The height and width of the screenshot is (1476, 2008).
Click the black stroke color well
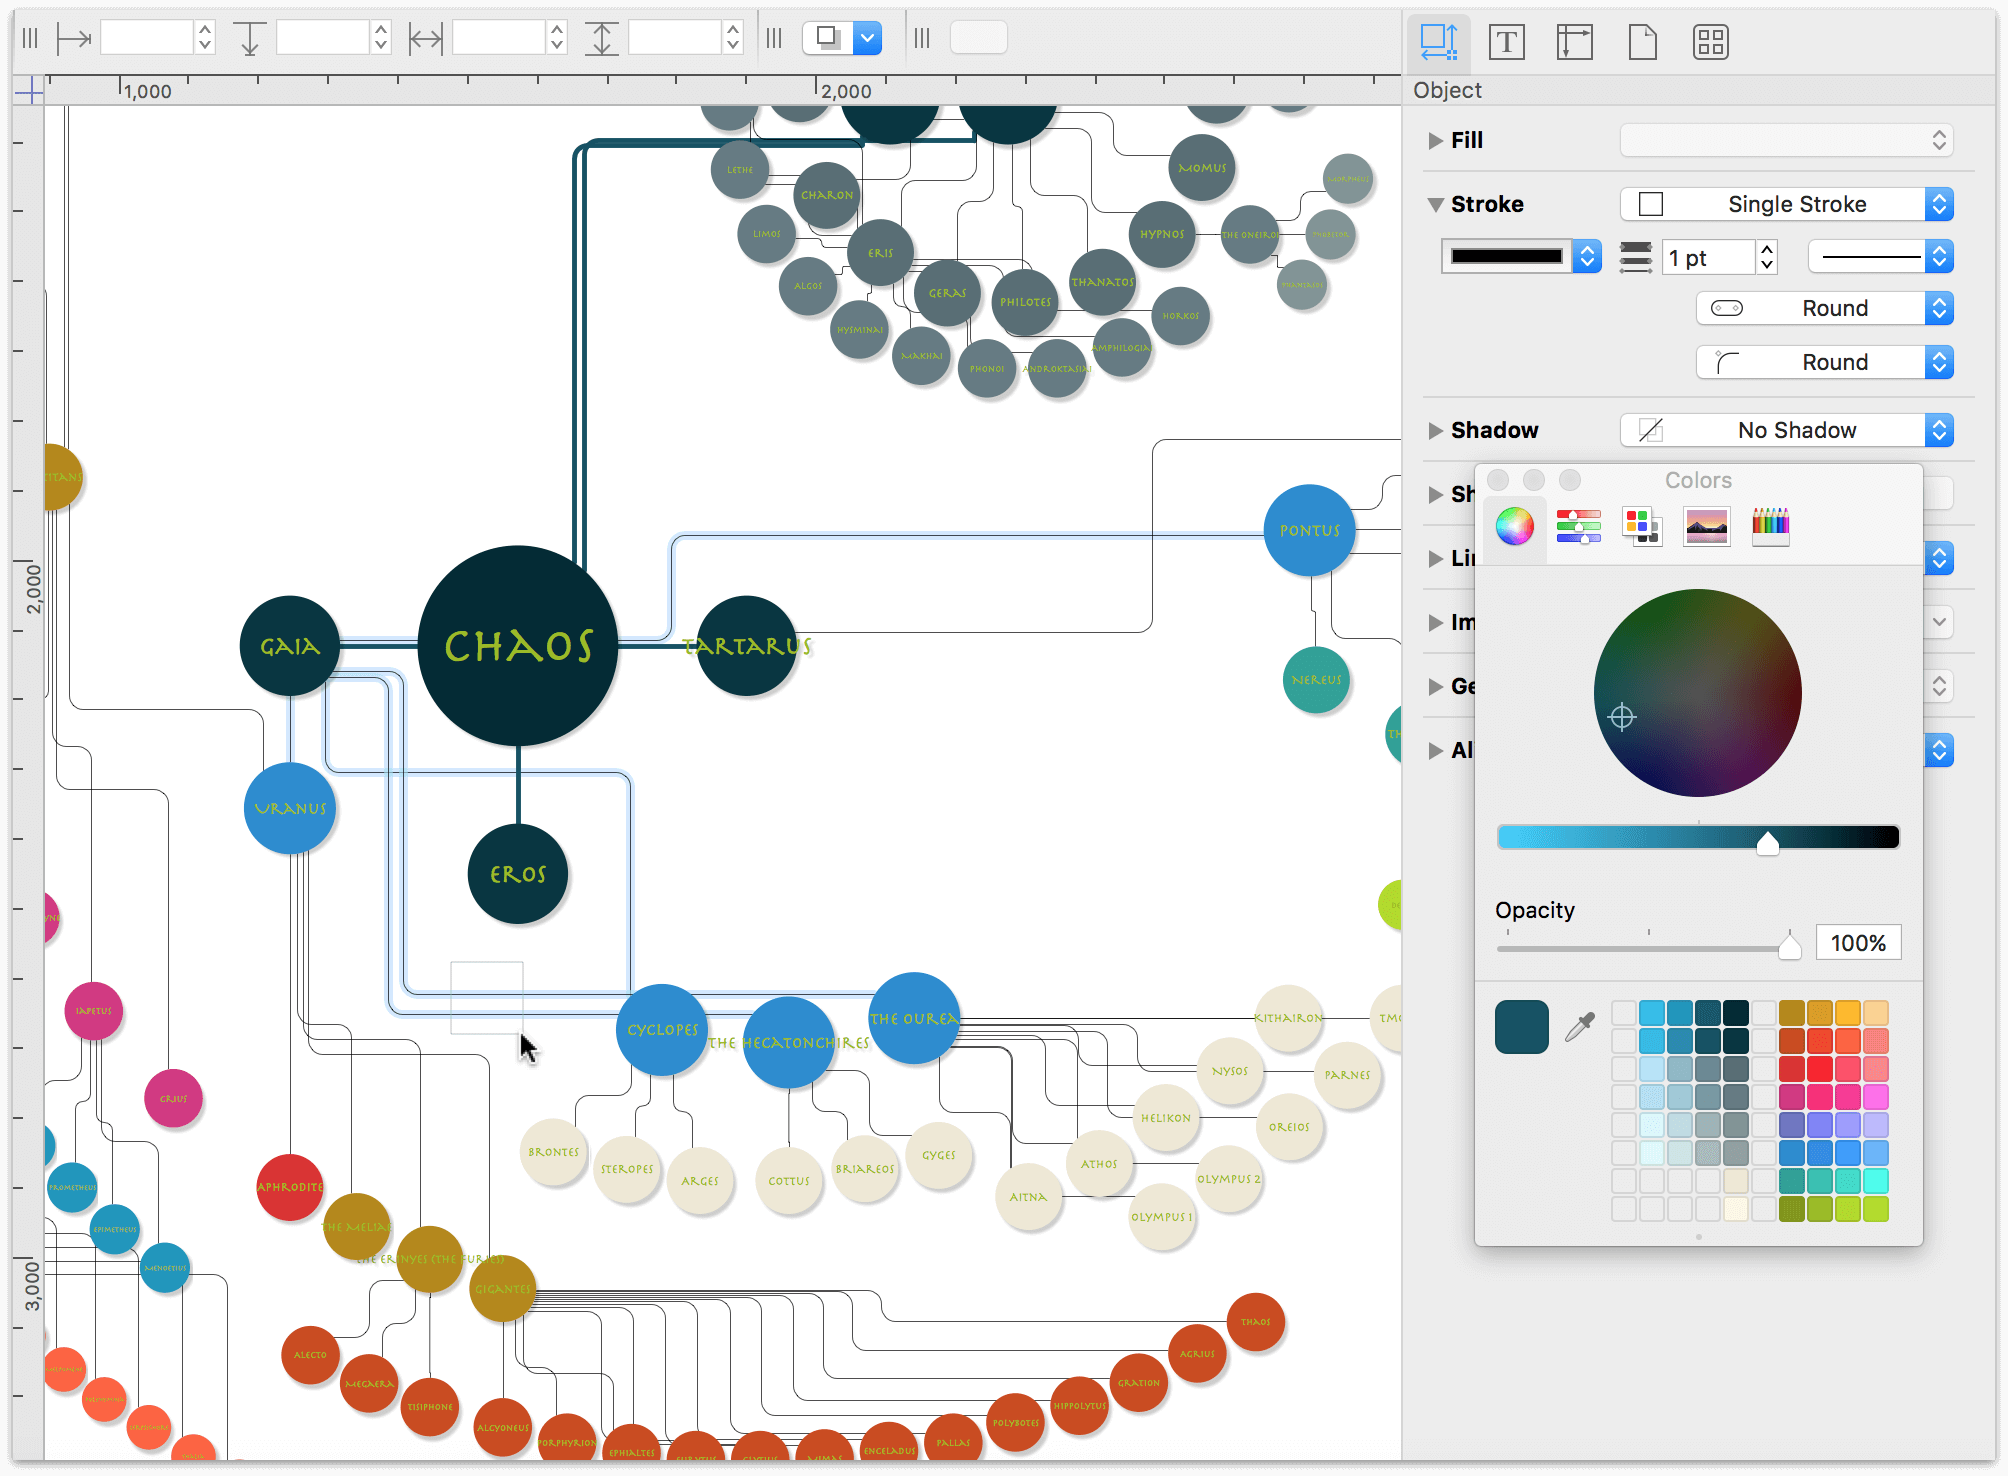1506,257
